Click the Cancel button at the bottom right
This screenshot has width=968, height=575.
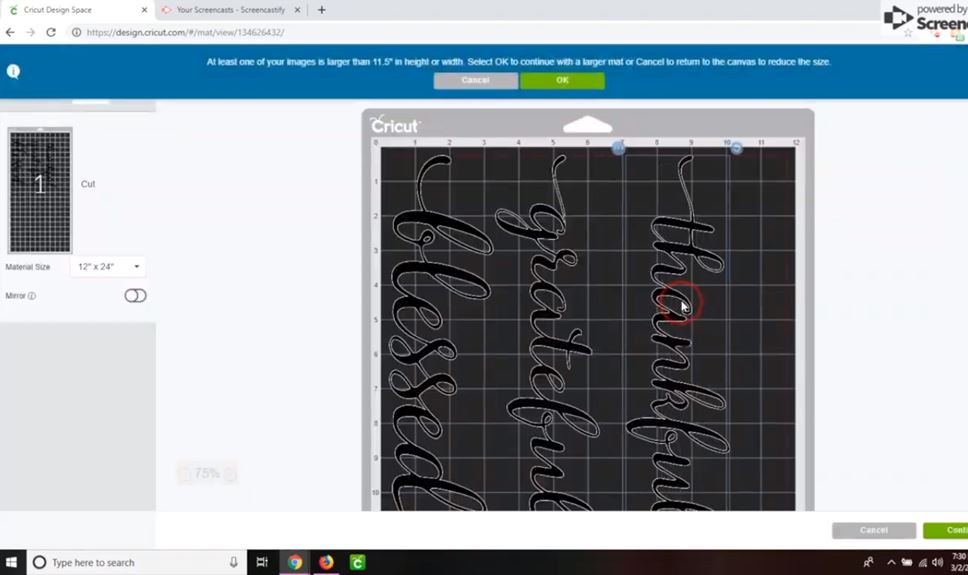(x=874, y=530)
